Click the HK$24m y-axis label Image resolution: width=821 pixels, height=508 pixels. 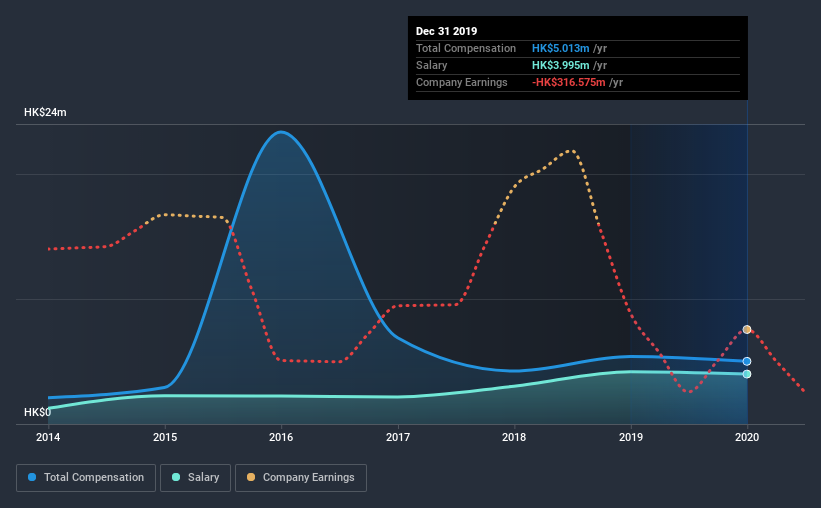(x=45, y=112)
